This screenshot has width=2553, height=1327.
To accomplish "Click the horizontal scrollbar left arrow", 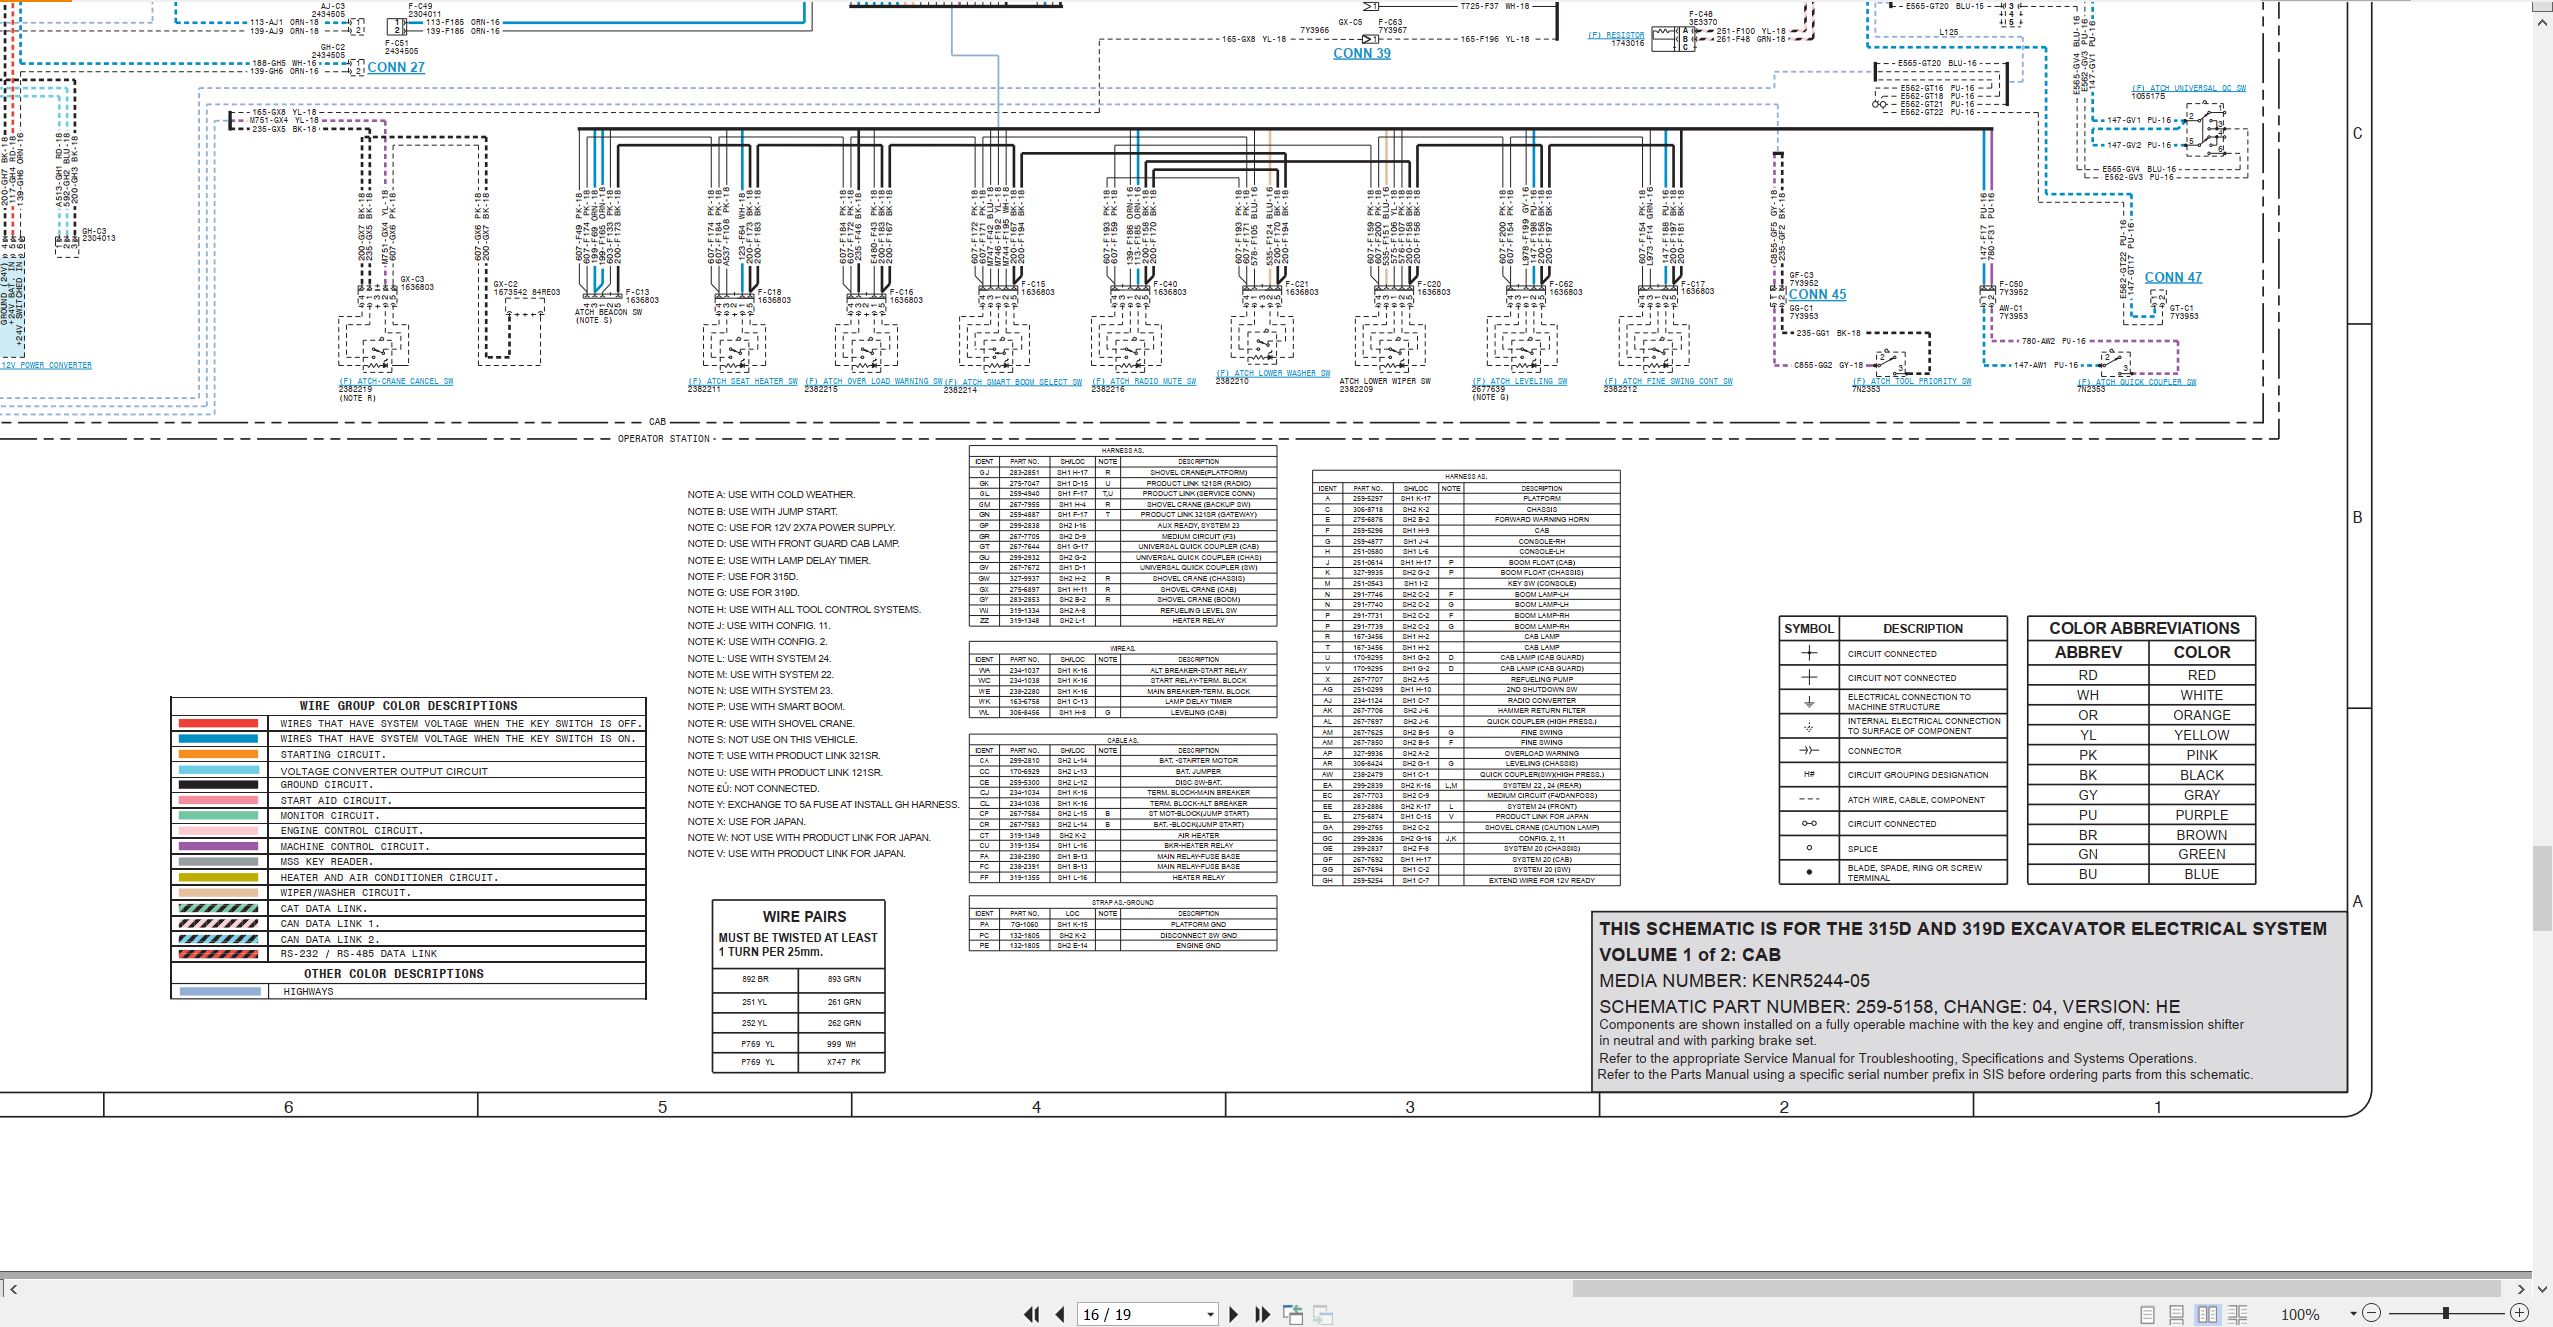I will pos(13,1289).
